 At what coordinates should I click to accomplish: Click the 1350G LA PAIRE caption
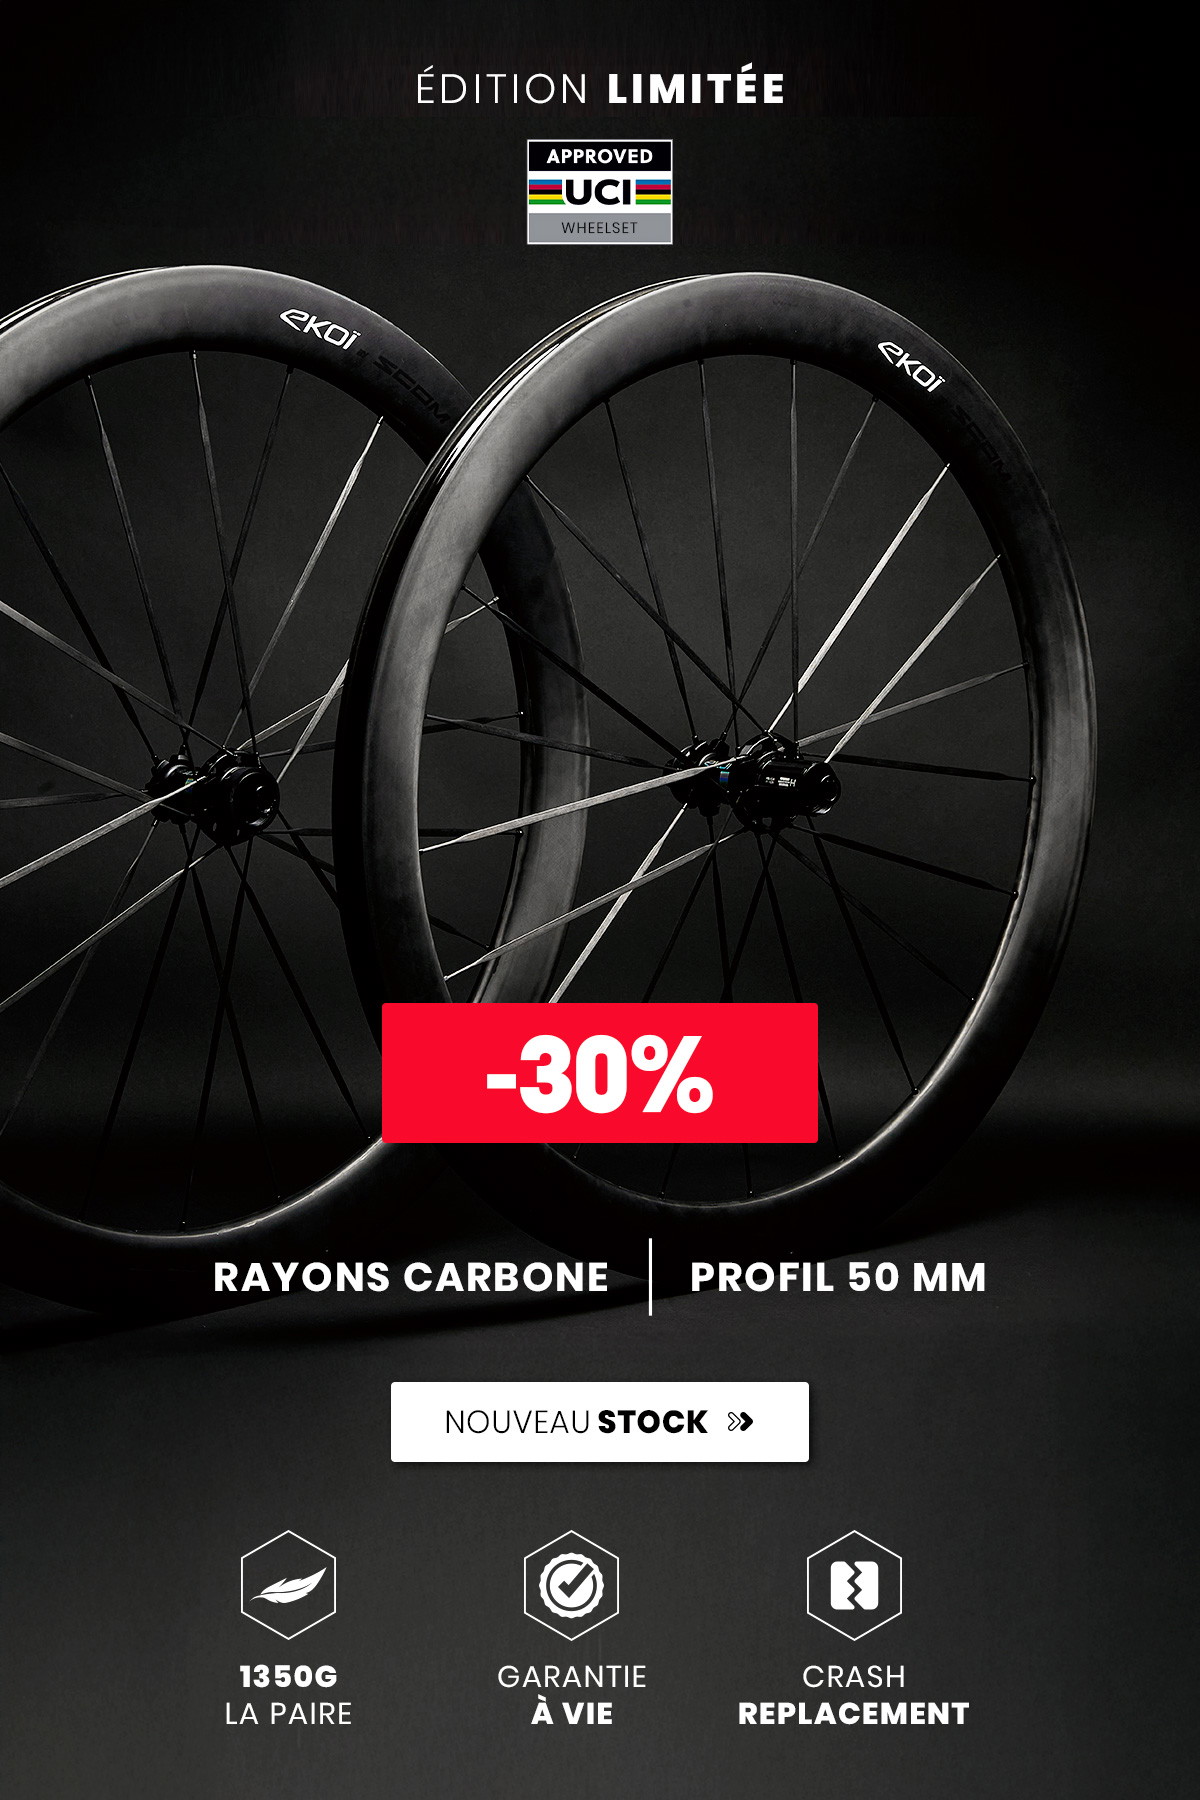[288, 1695]
